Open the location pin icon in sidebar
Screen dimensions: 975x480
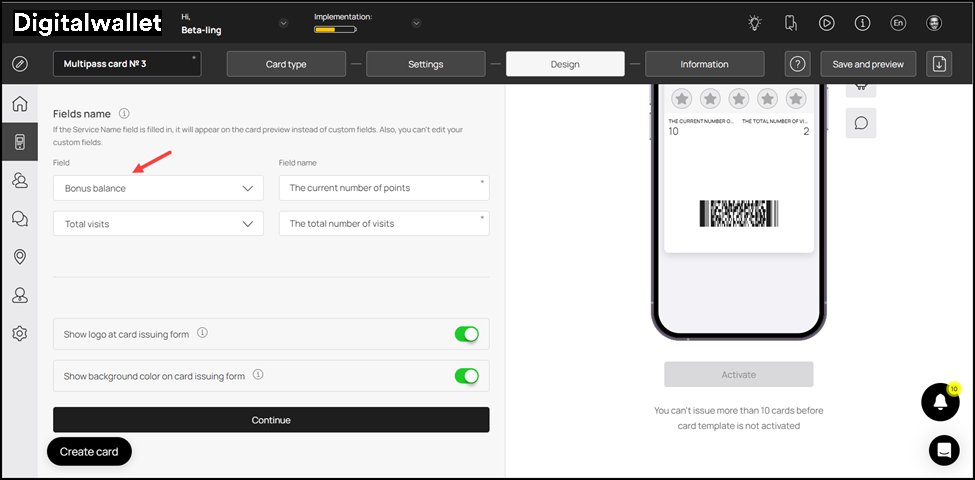[x=20, y=256]
